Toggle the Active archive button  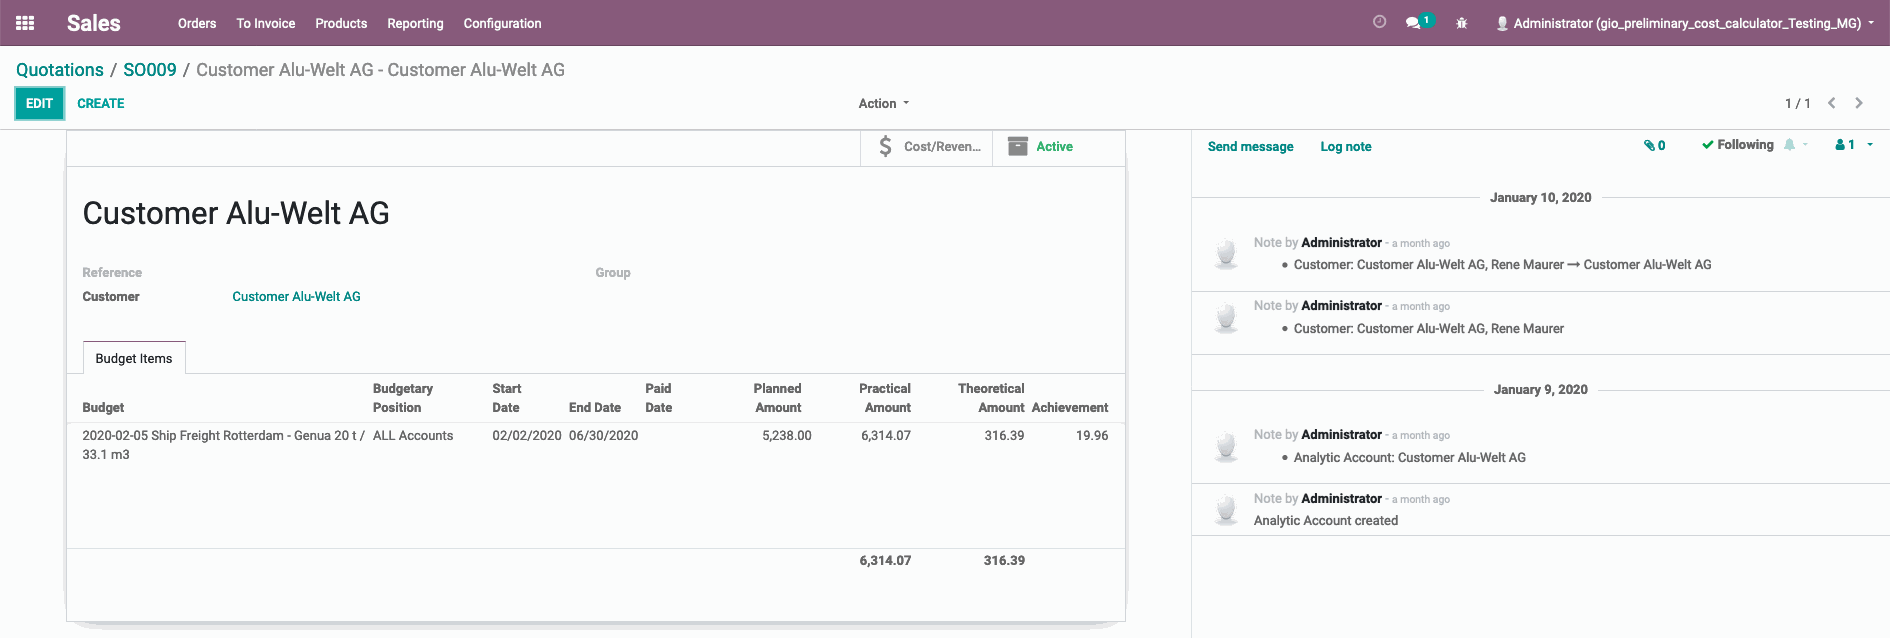click(x=1042, y=147)
